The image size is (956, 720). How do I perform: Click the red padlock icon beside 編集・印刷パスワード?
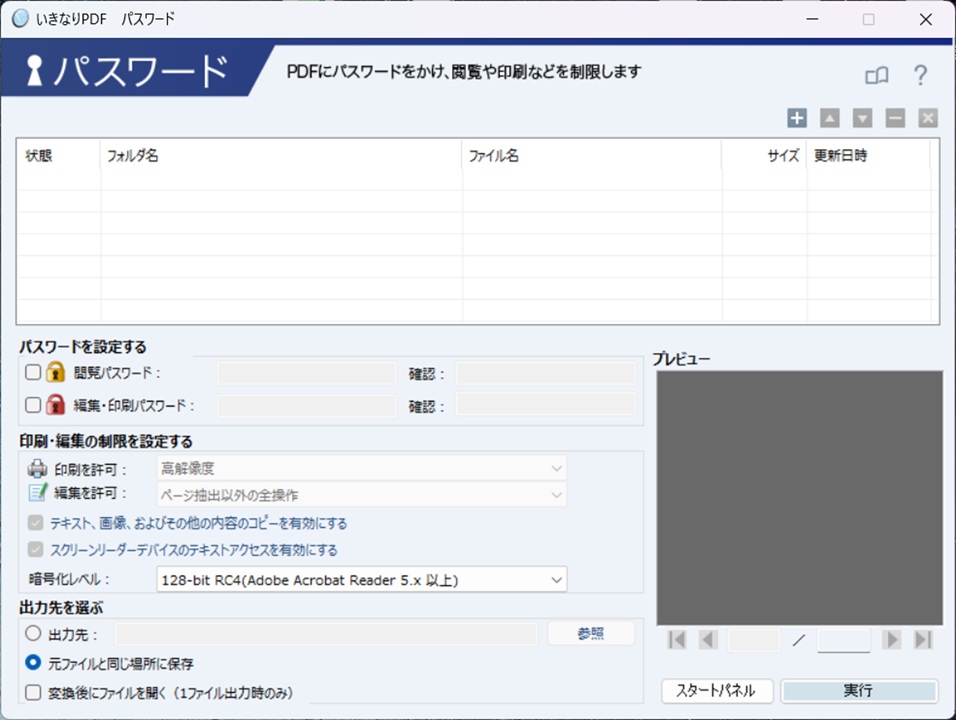(x=55, y=404)
